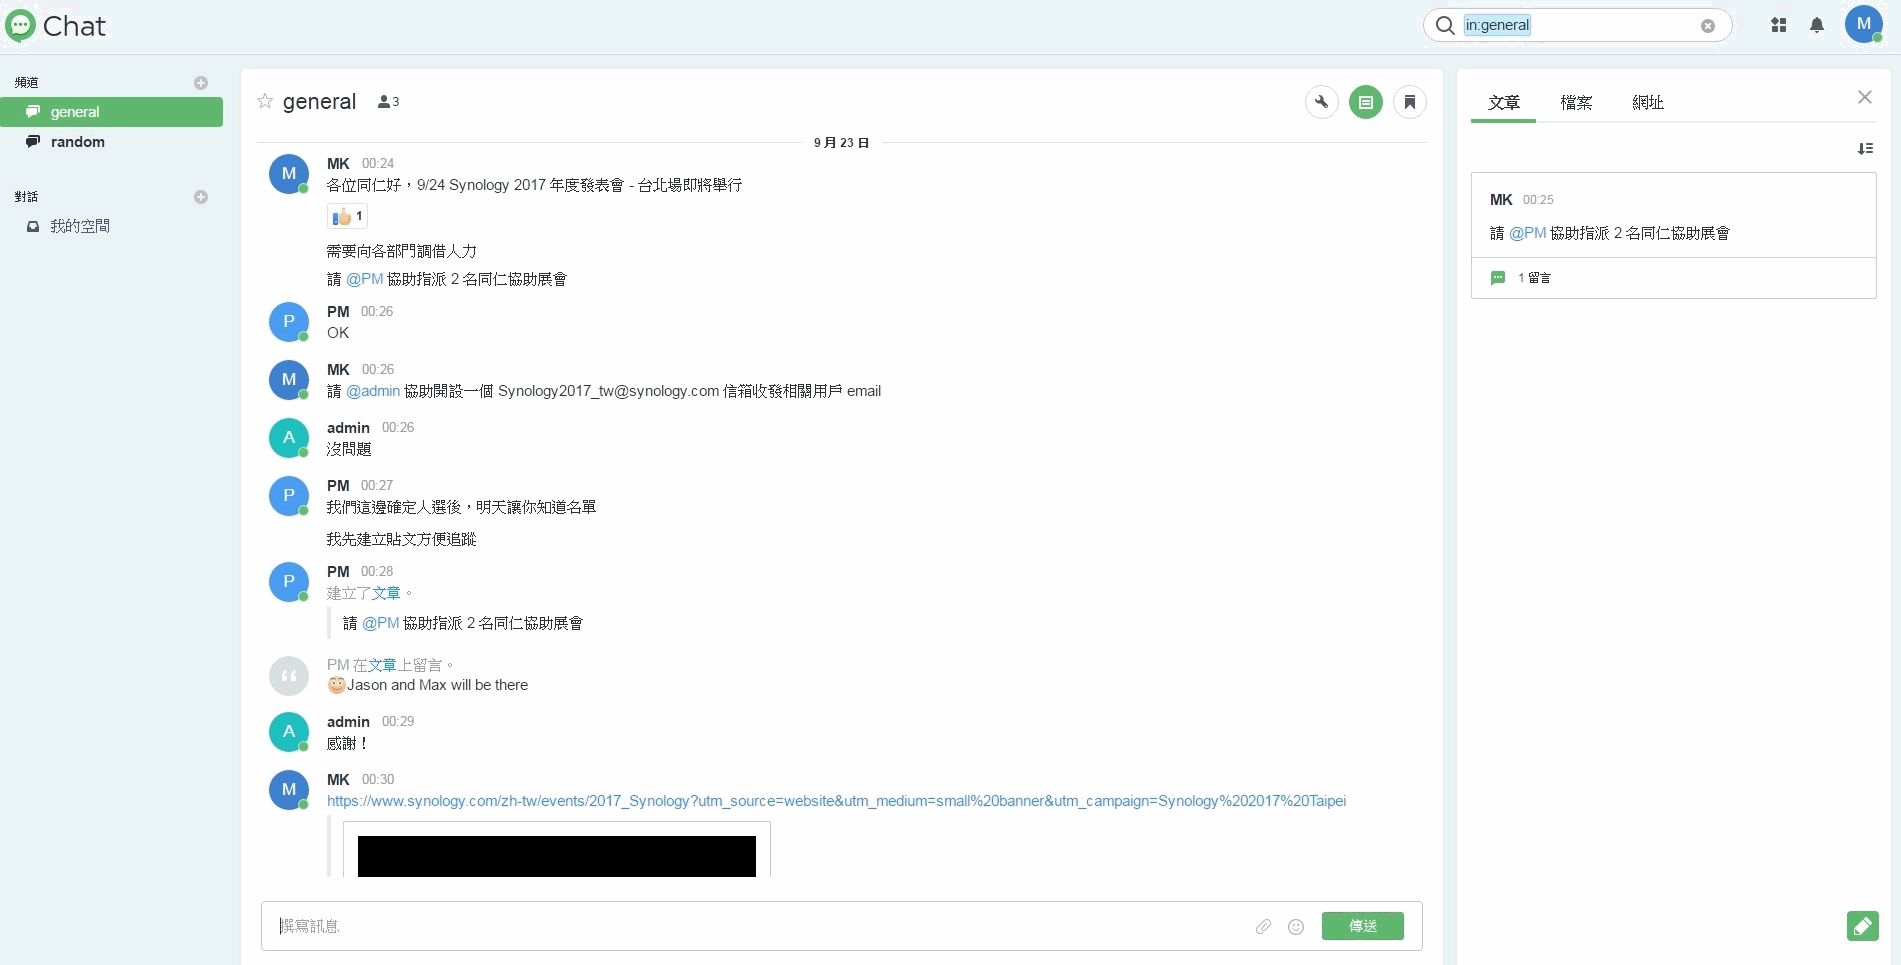1901x965 pixels.
Task: Toggle the posts panel green icon
Action: click(x=1365, y=102)
